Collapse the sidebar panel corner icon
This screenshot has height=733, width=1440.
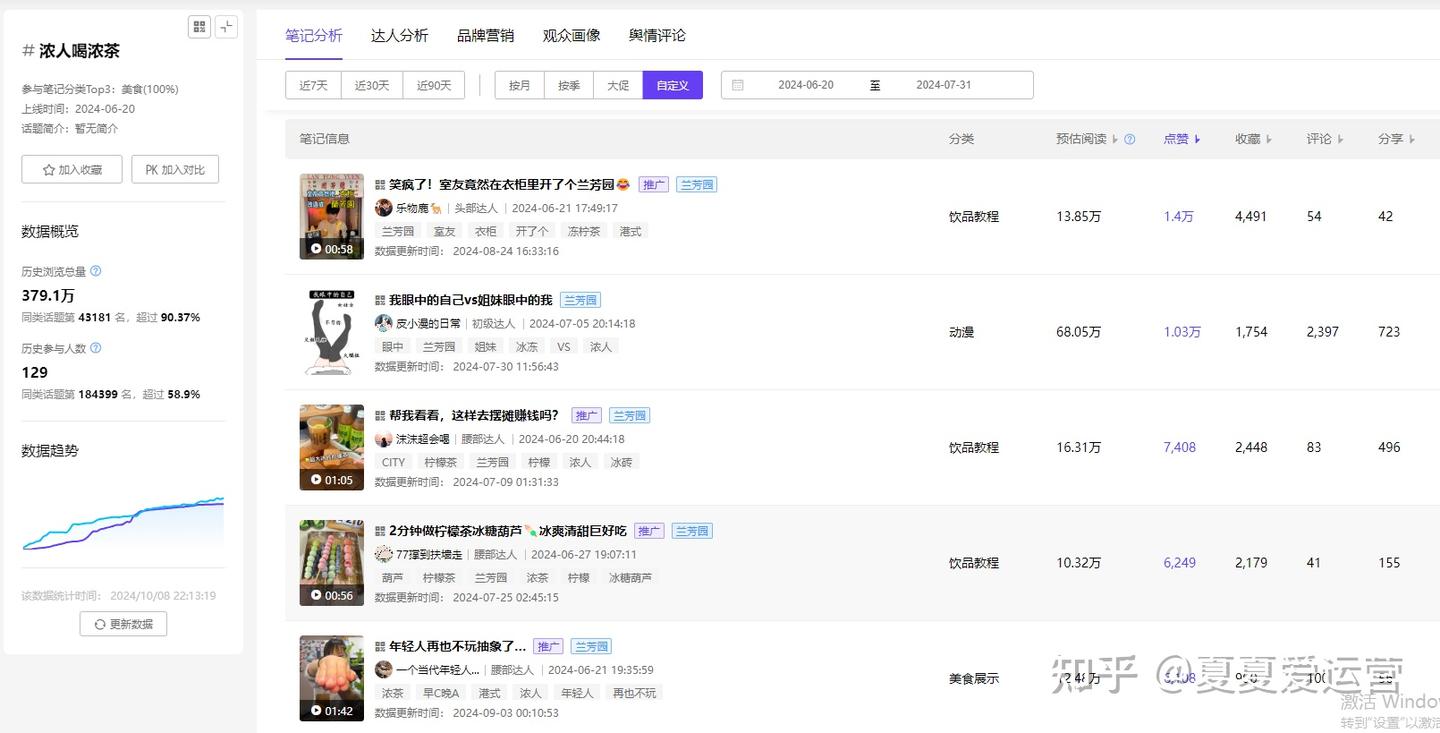point(227,27)
